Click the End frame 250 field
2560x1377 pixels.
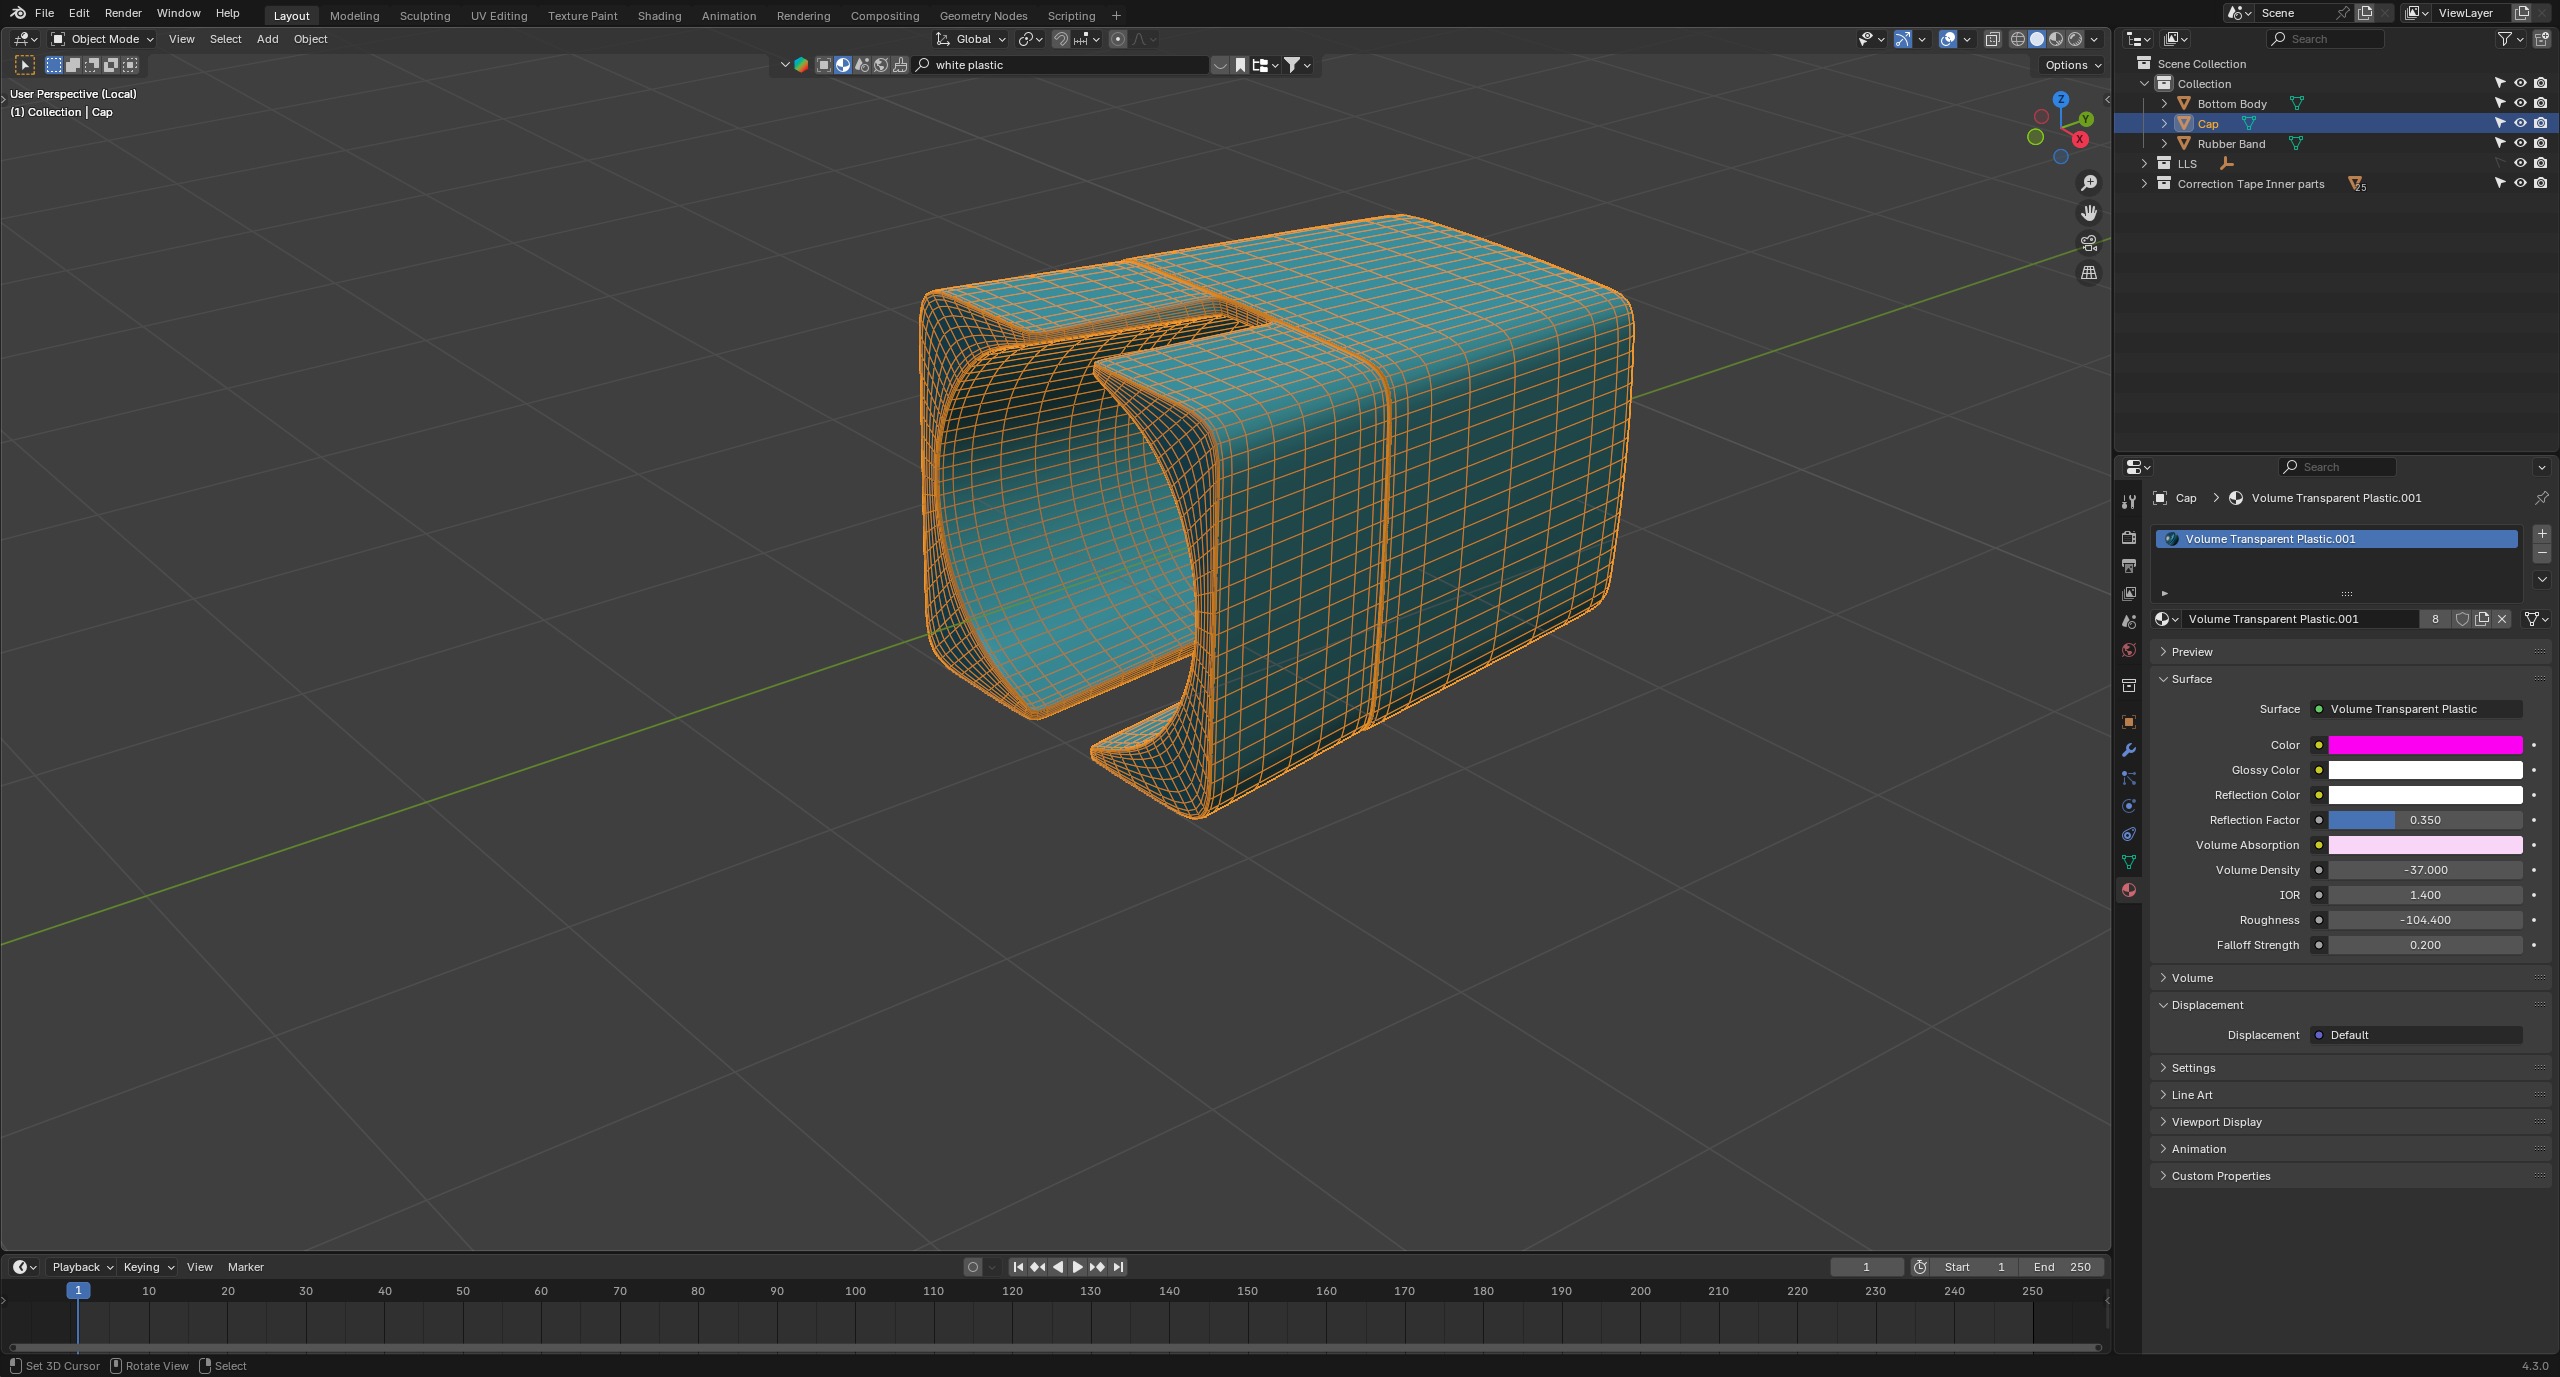coord(2062,1267)
